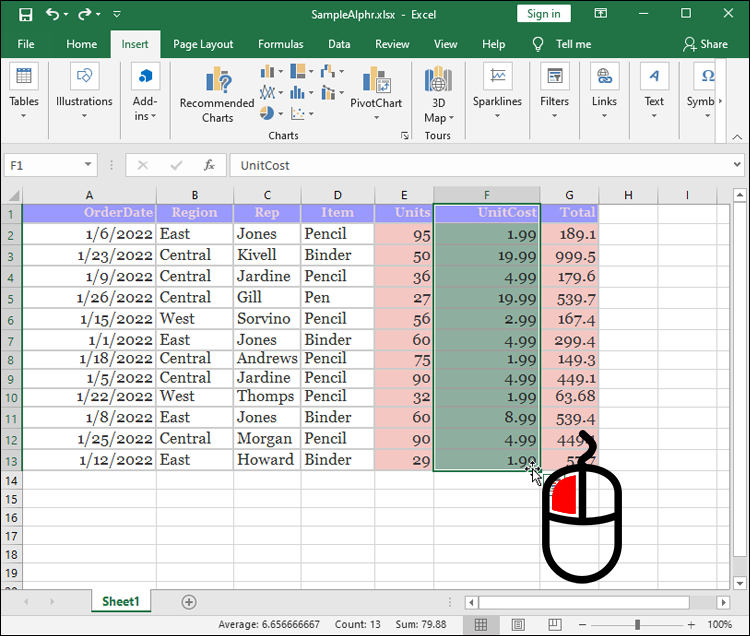Screen dimensions: 750x636
Task: Open the Review tab
Action: click(392, 44)
